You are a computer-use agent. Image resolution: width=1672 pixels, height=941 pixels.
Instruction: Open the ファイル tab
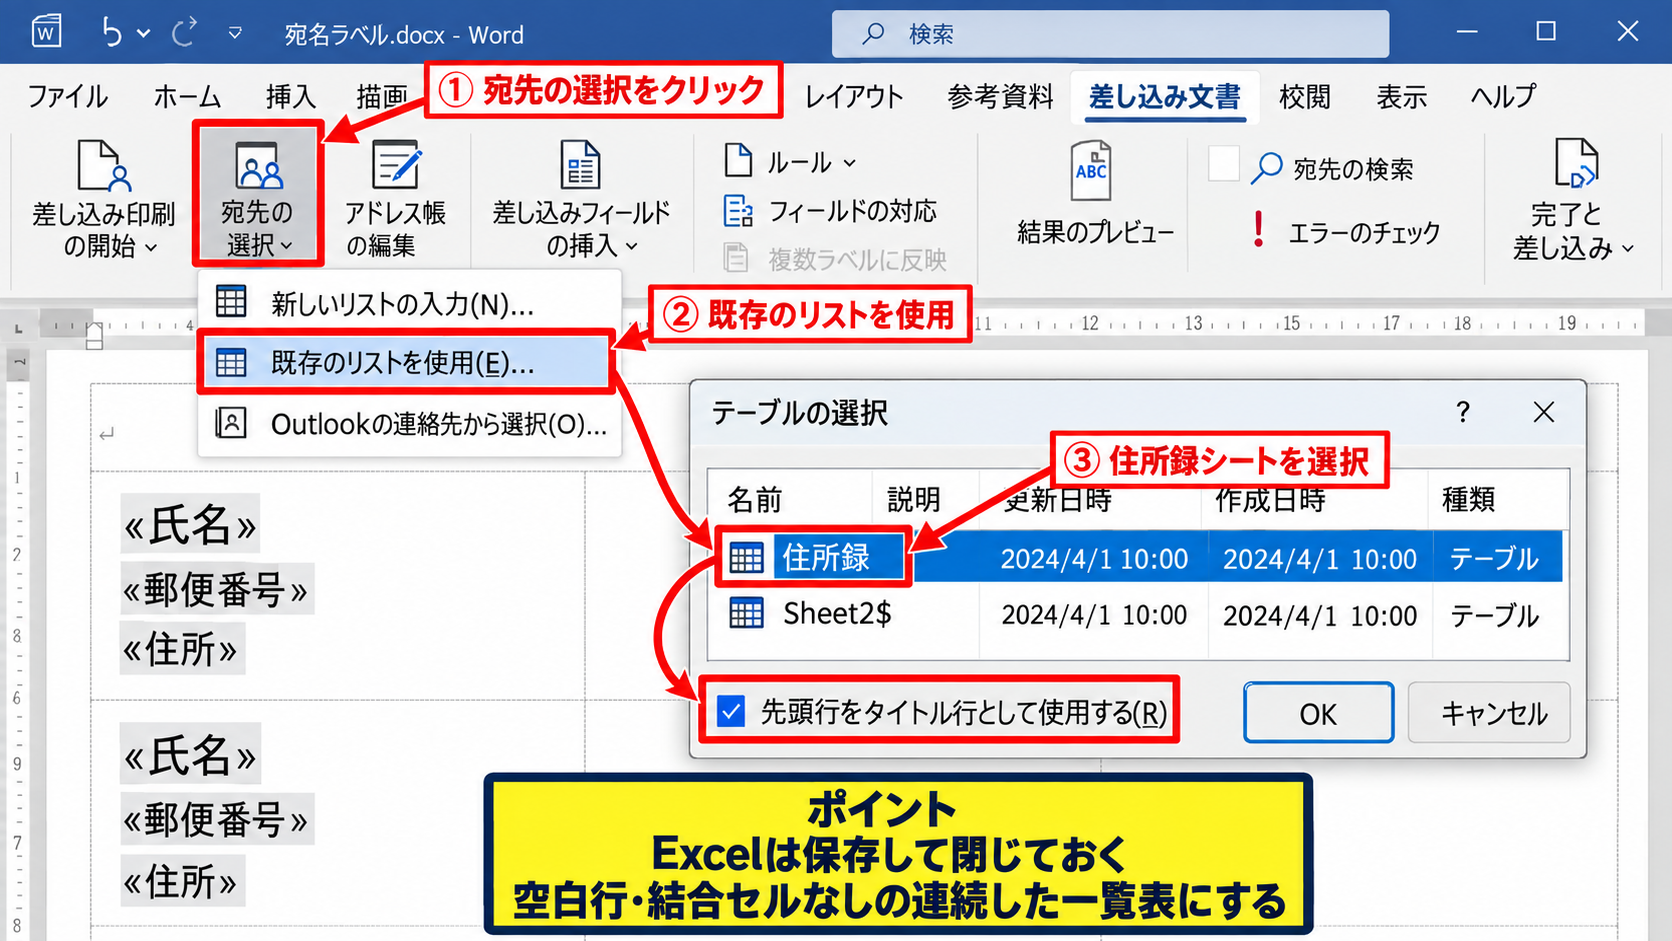tap(67, 96)
